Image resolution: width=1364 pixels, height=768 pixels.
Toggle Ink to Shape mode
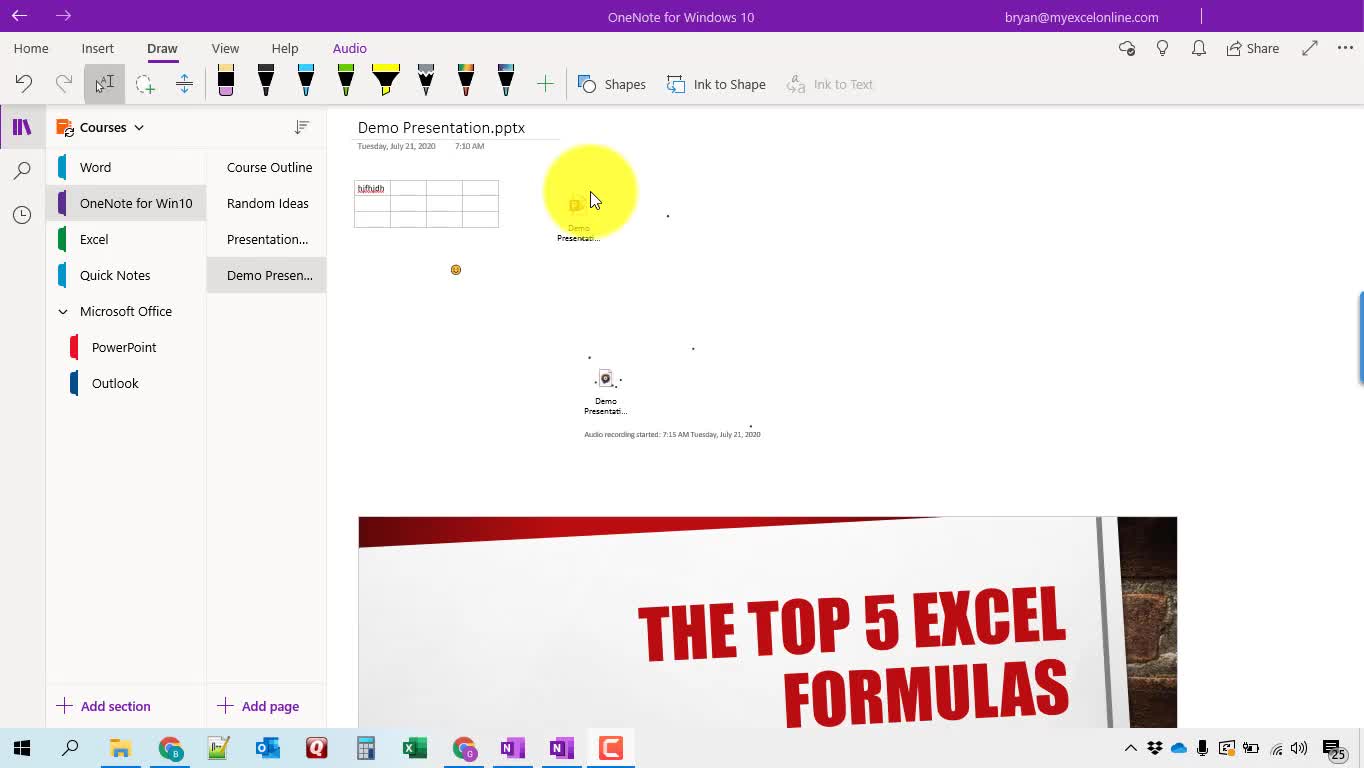pos(717,84)
